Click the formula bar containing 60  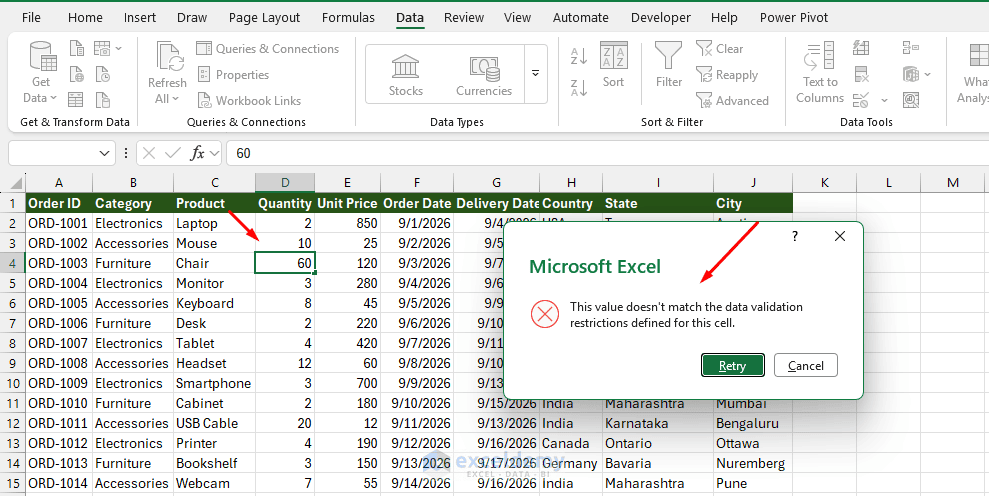coord(608,153)
